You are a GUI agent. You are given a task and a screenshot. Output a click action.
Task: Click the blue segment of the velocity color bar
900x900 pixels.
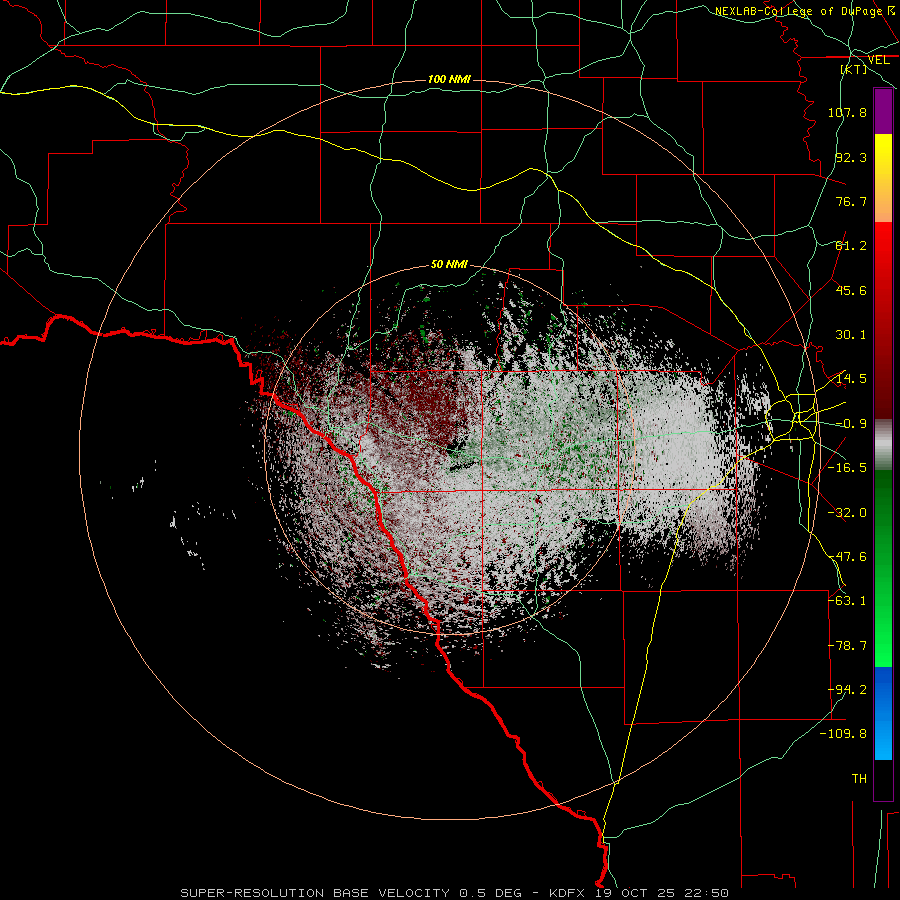(883, 713)
